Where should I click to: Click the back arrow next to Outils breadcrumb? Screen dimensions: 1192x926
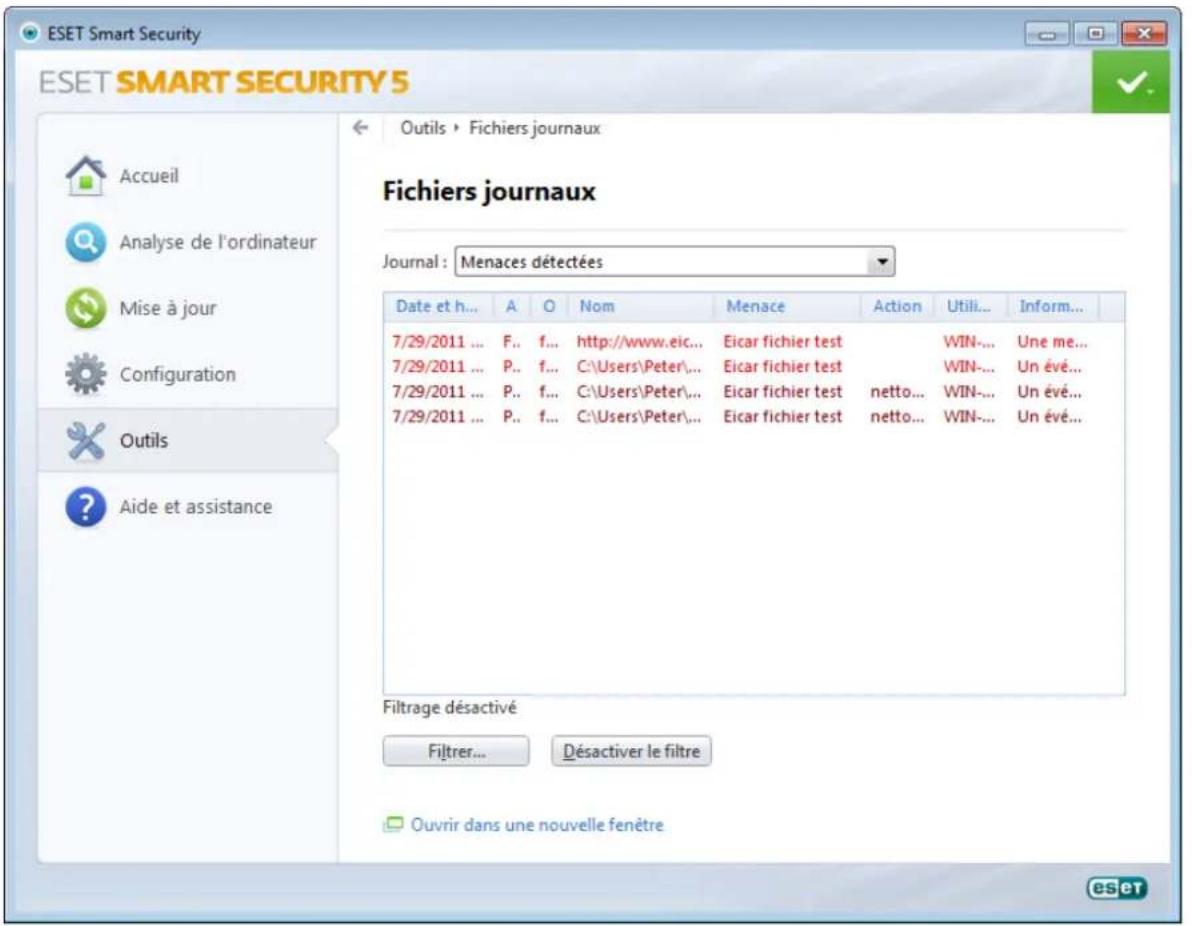click(361, 128)
